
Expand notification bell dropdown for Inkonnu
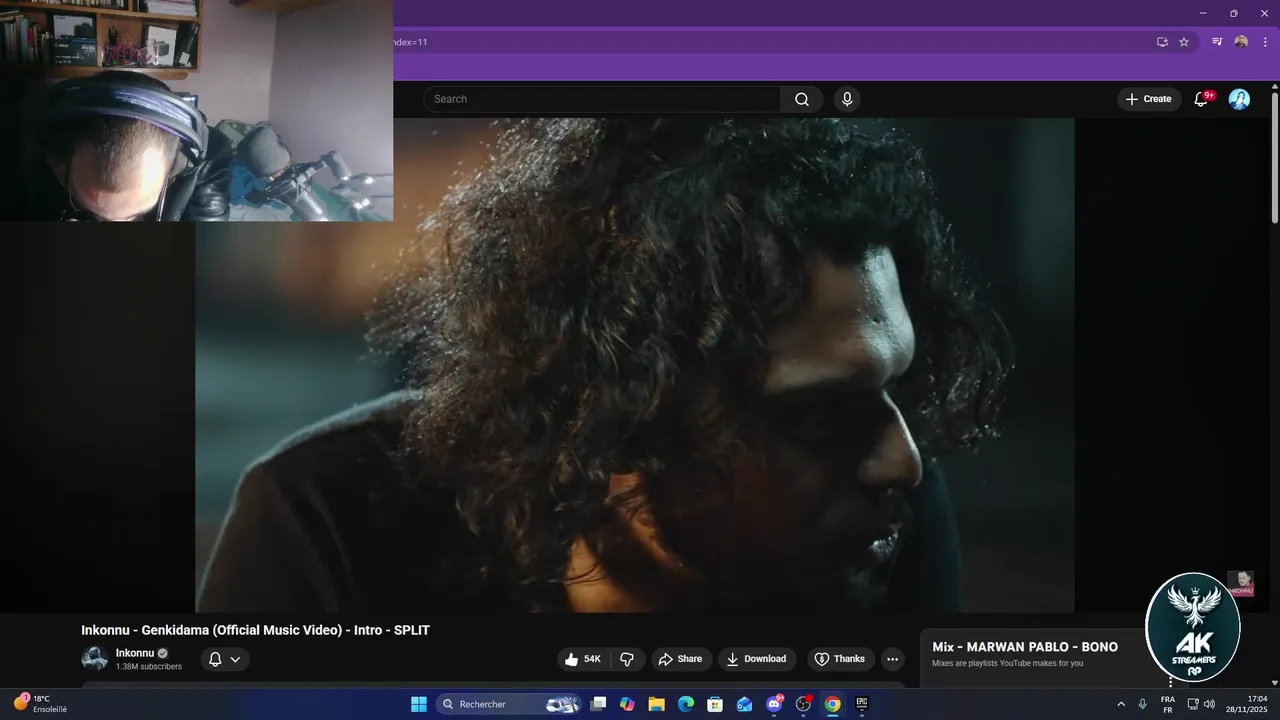point(225,659)
